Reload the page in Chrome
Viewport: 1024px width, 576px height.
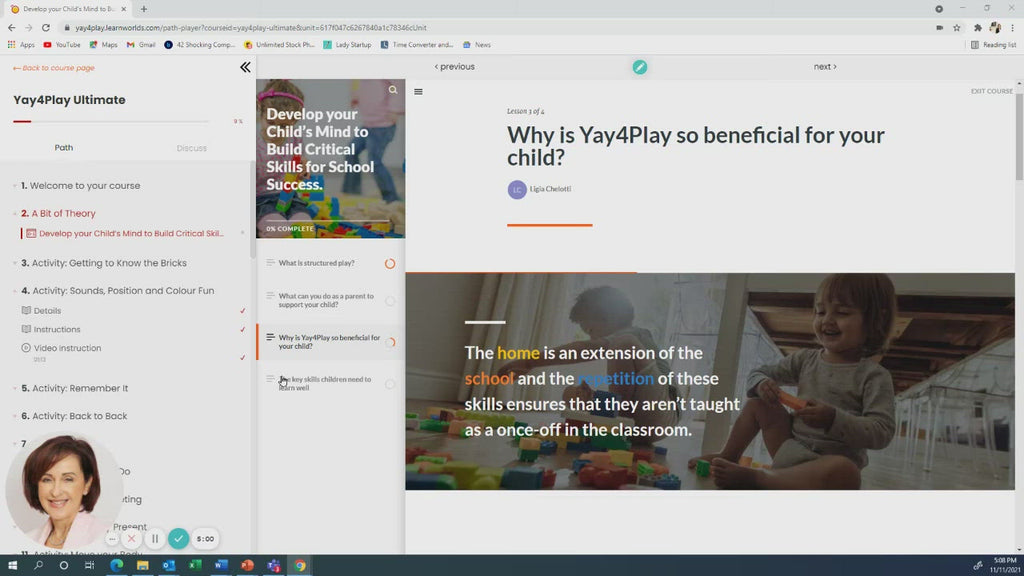46,27
